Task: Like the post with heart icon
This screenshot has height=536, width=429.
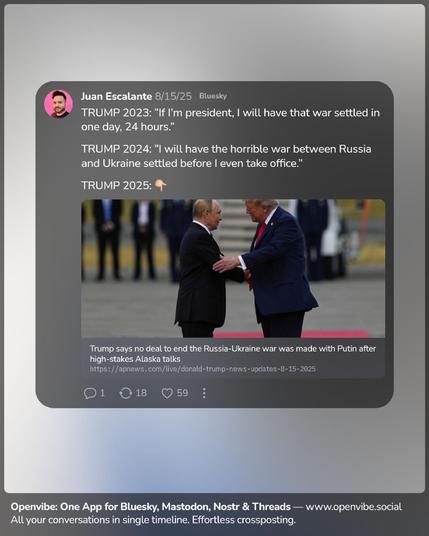Action: coord(167,393)
